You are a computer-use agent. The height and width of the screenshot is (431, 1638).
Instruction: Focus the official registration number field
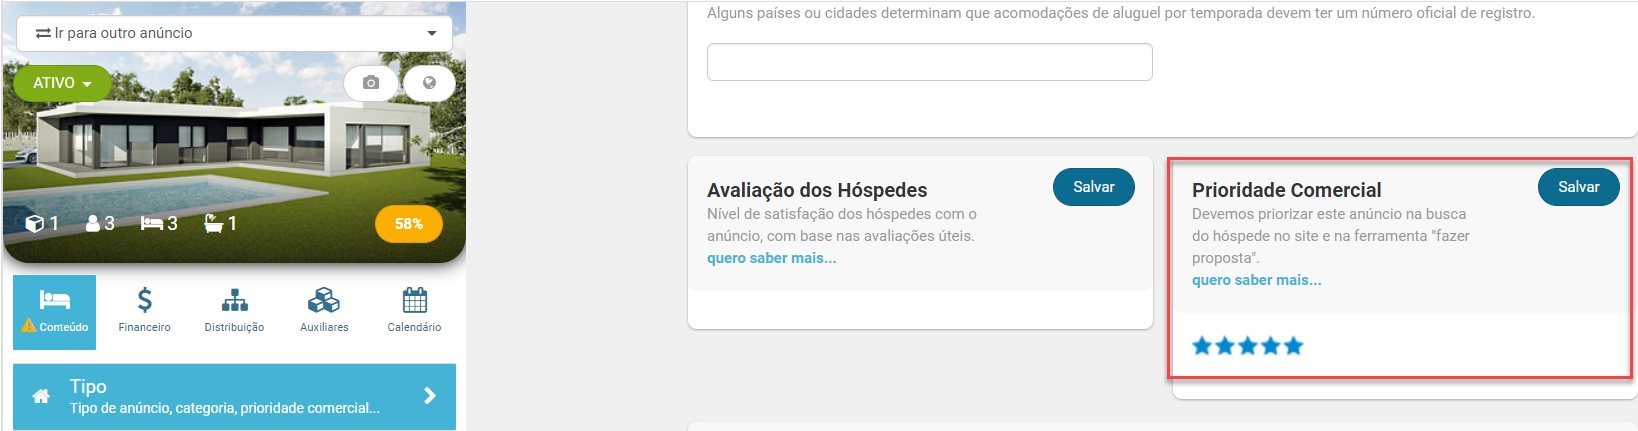(x=930, y=62)
